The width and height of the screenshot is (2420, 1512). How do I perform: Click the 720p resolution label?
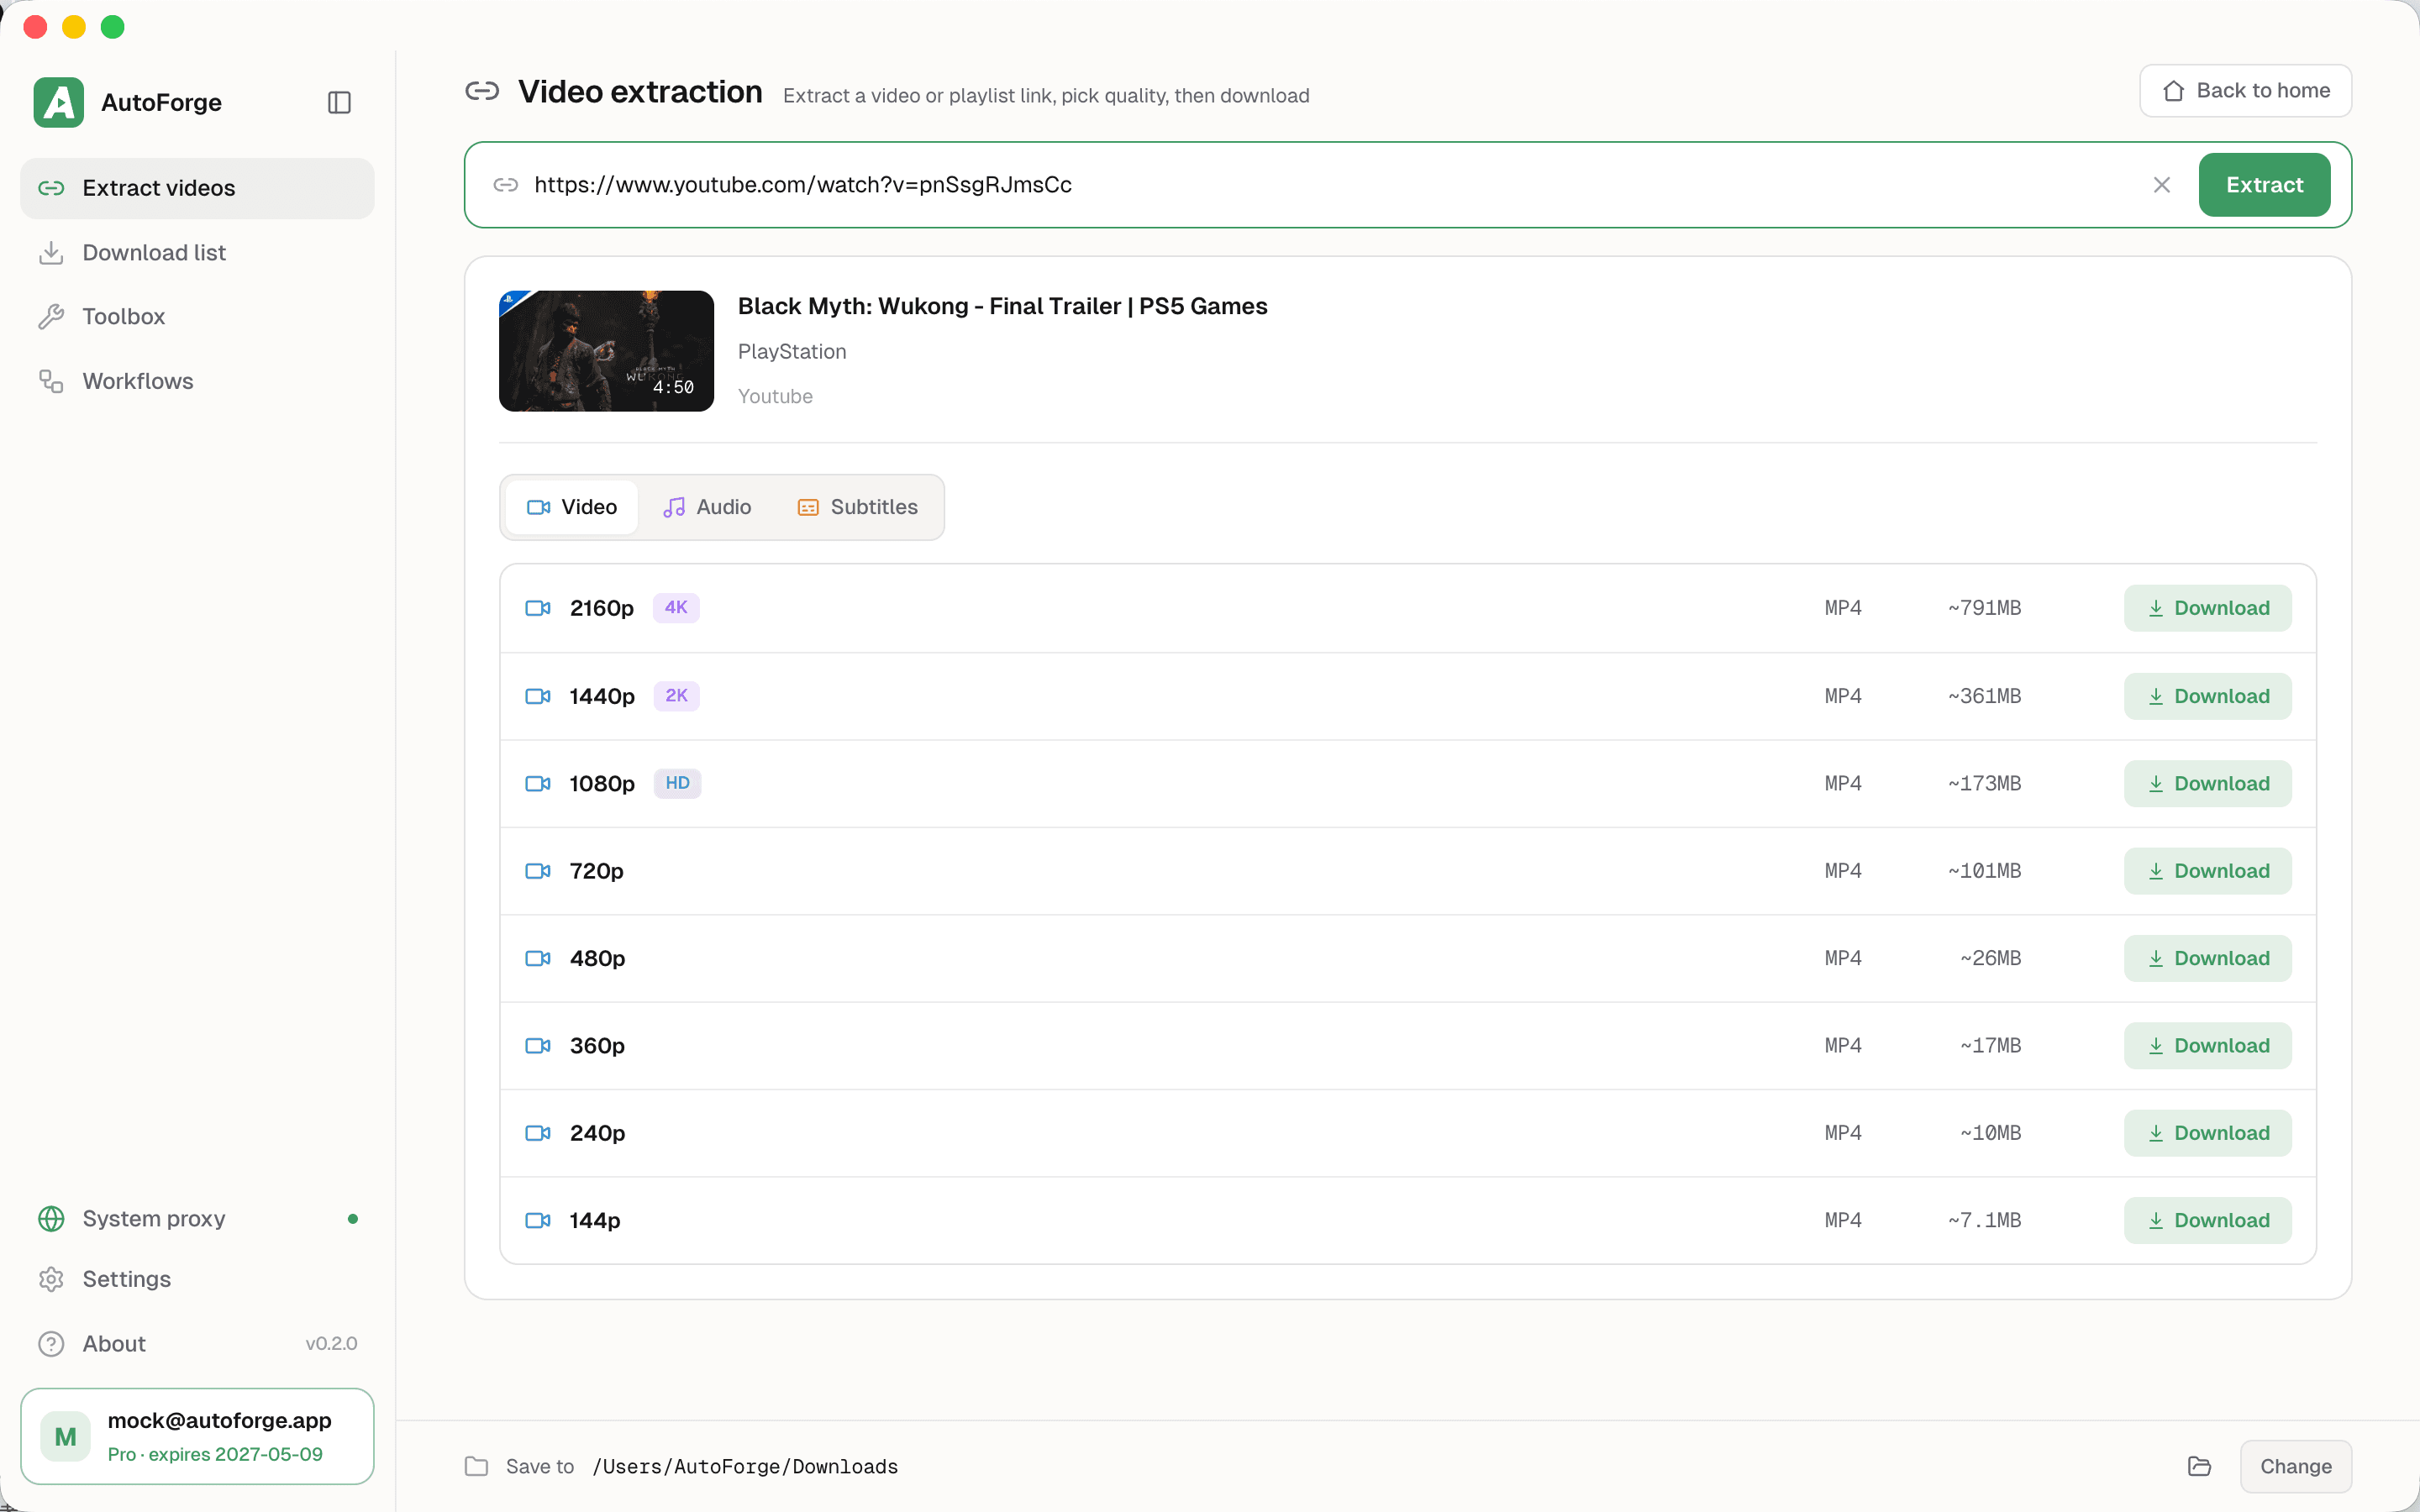(x=596, y=871)
